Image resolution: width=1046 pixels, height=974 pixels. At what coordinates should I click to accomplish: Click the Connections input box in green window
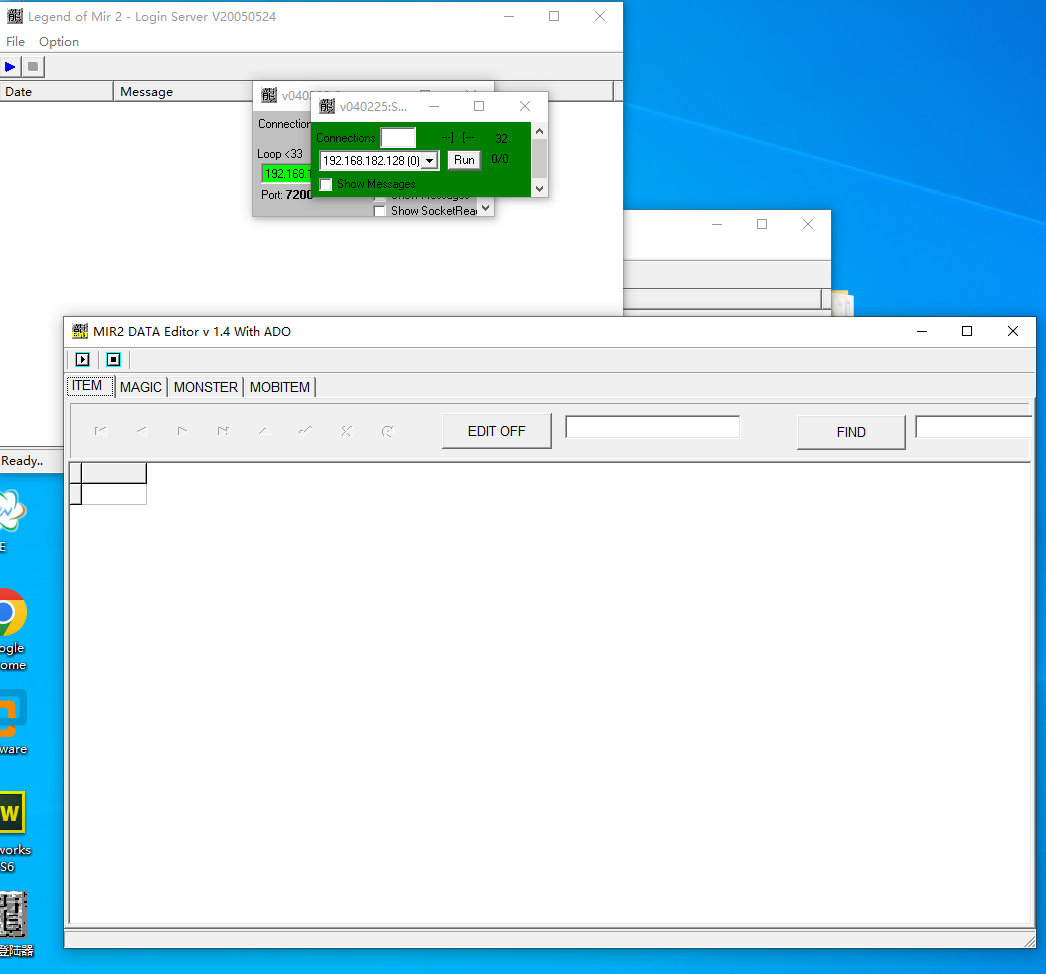(398, 137)
